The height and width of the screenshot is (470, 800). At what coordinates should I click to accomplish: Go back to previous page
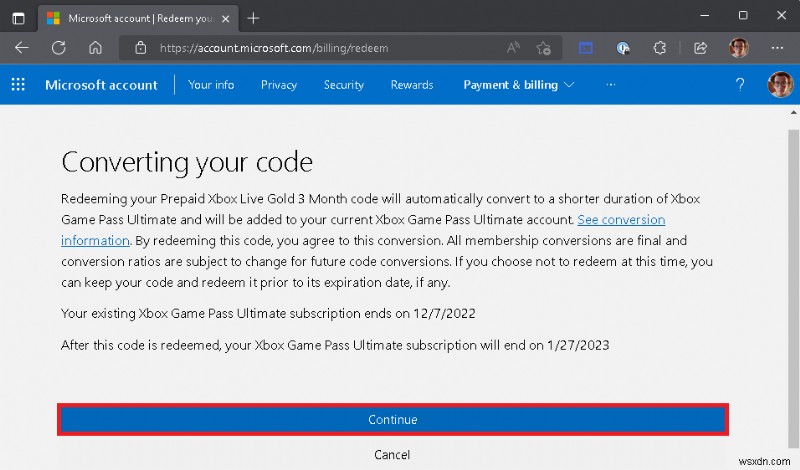pos(21,48)
